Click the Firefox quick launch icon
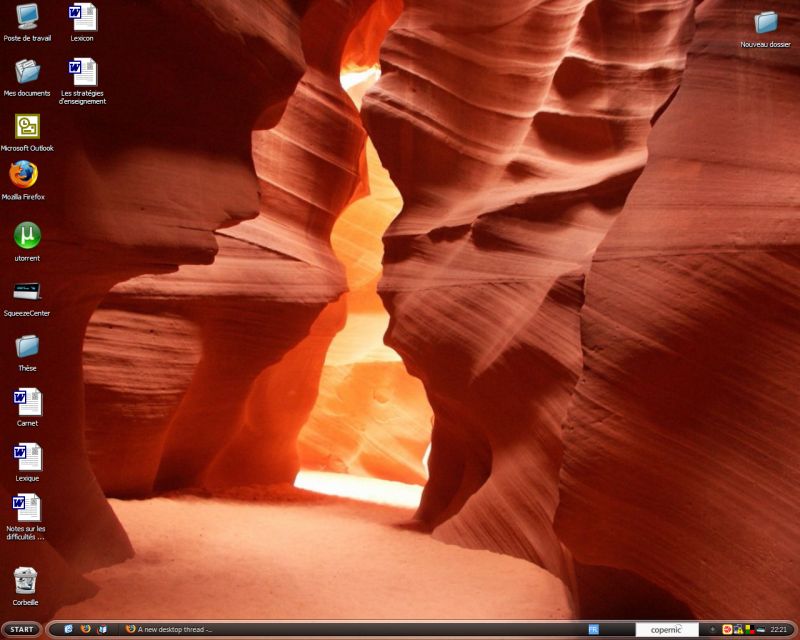 85,630
